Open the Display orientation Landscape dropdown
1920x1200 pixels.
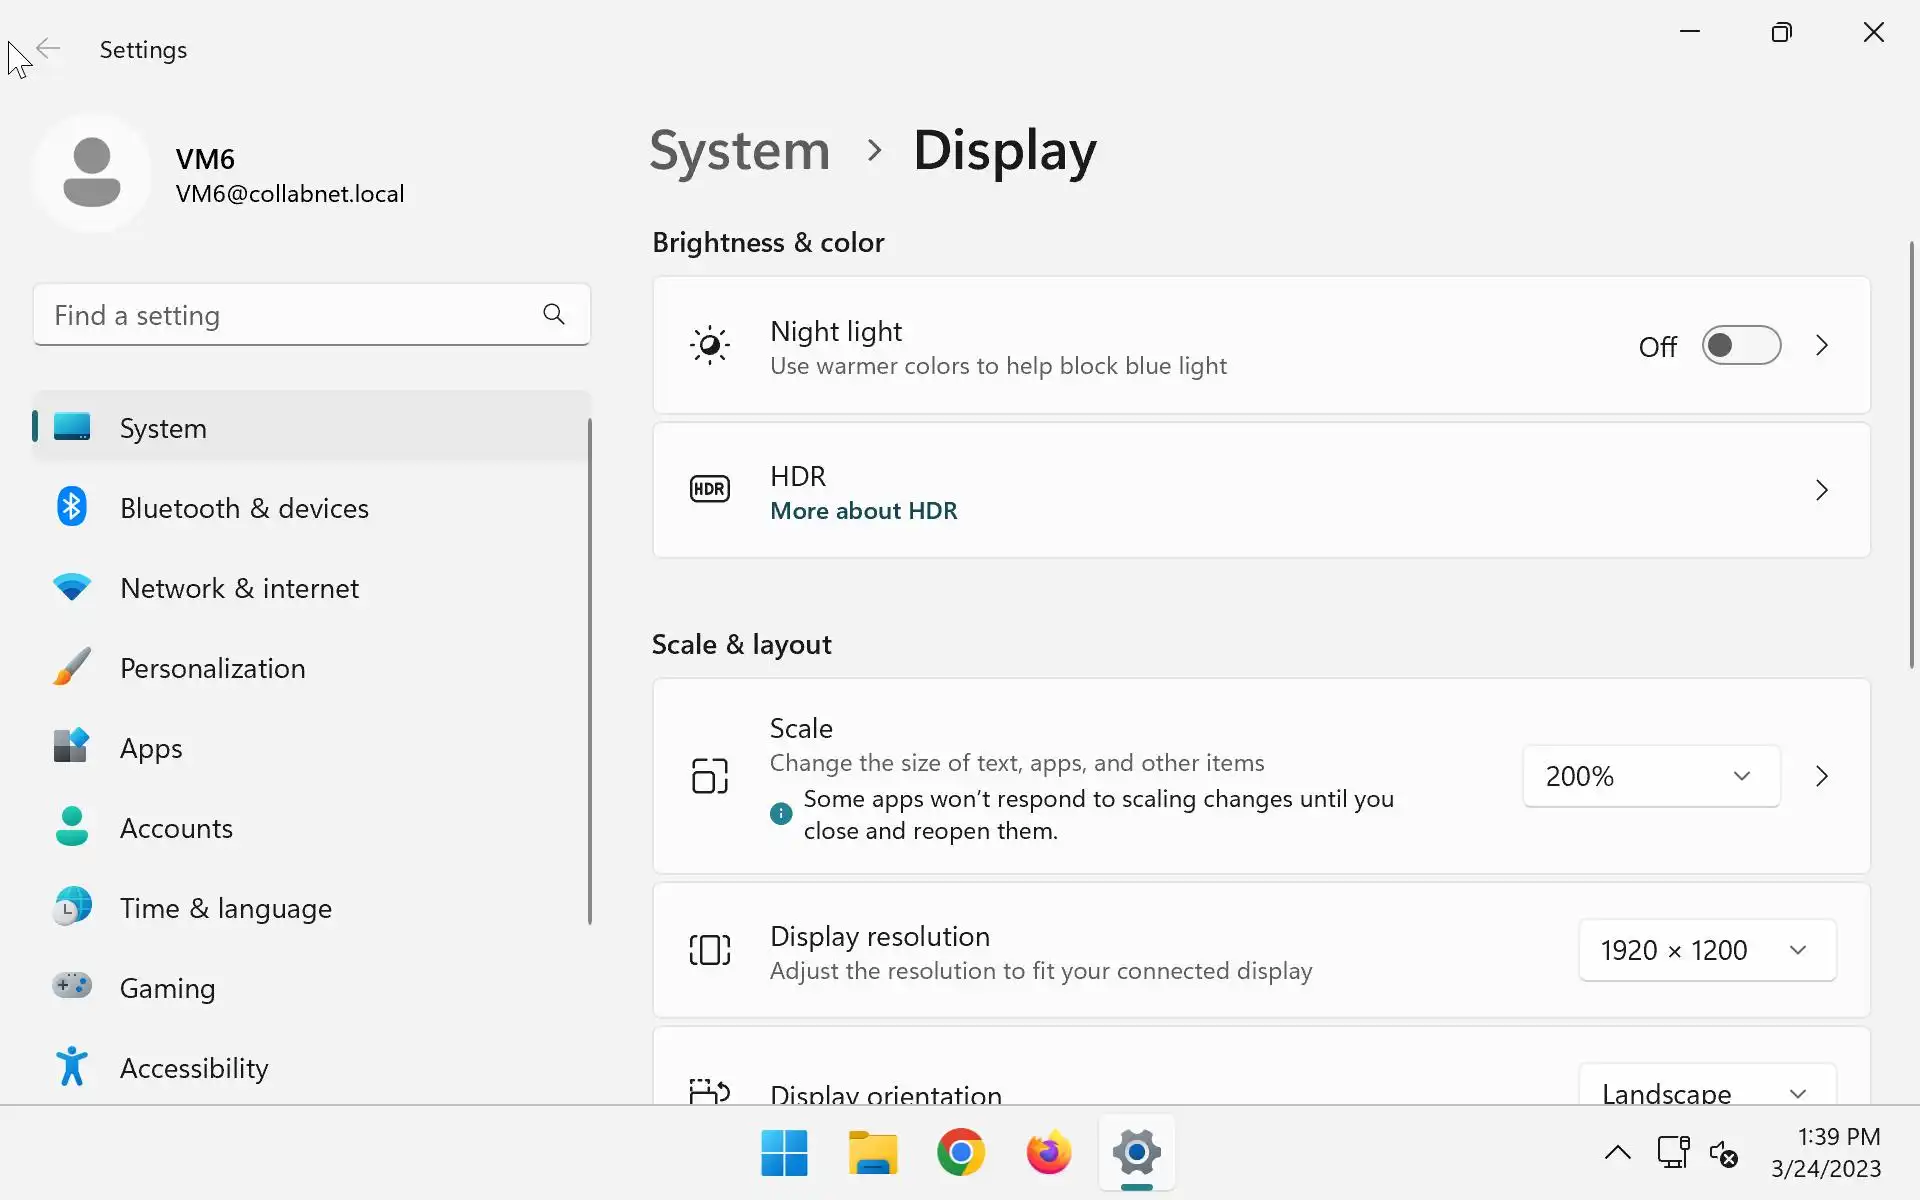pyautogui.click(x=1706, y=1090)
